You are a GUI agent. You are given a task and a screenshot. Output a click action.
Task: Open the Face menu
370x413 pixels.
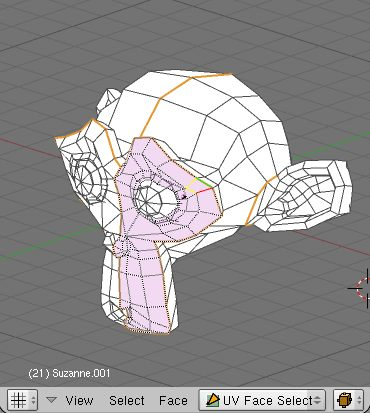pyautogui.click(x=173, y=400)
